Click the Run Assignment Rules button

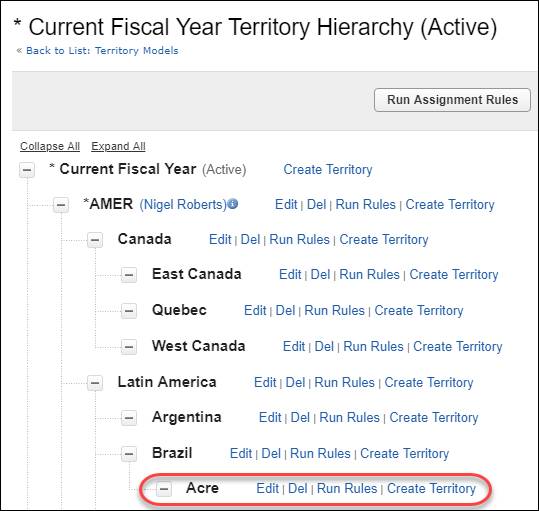452,100
